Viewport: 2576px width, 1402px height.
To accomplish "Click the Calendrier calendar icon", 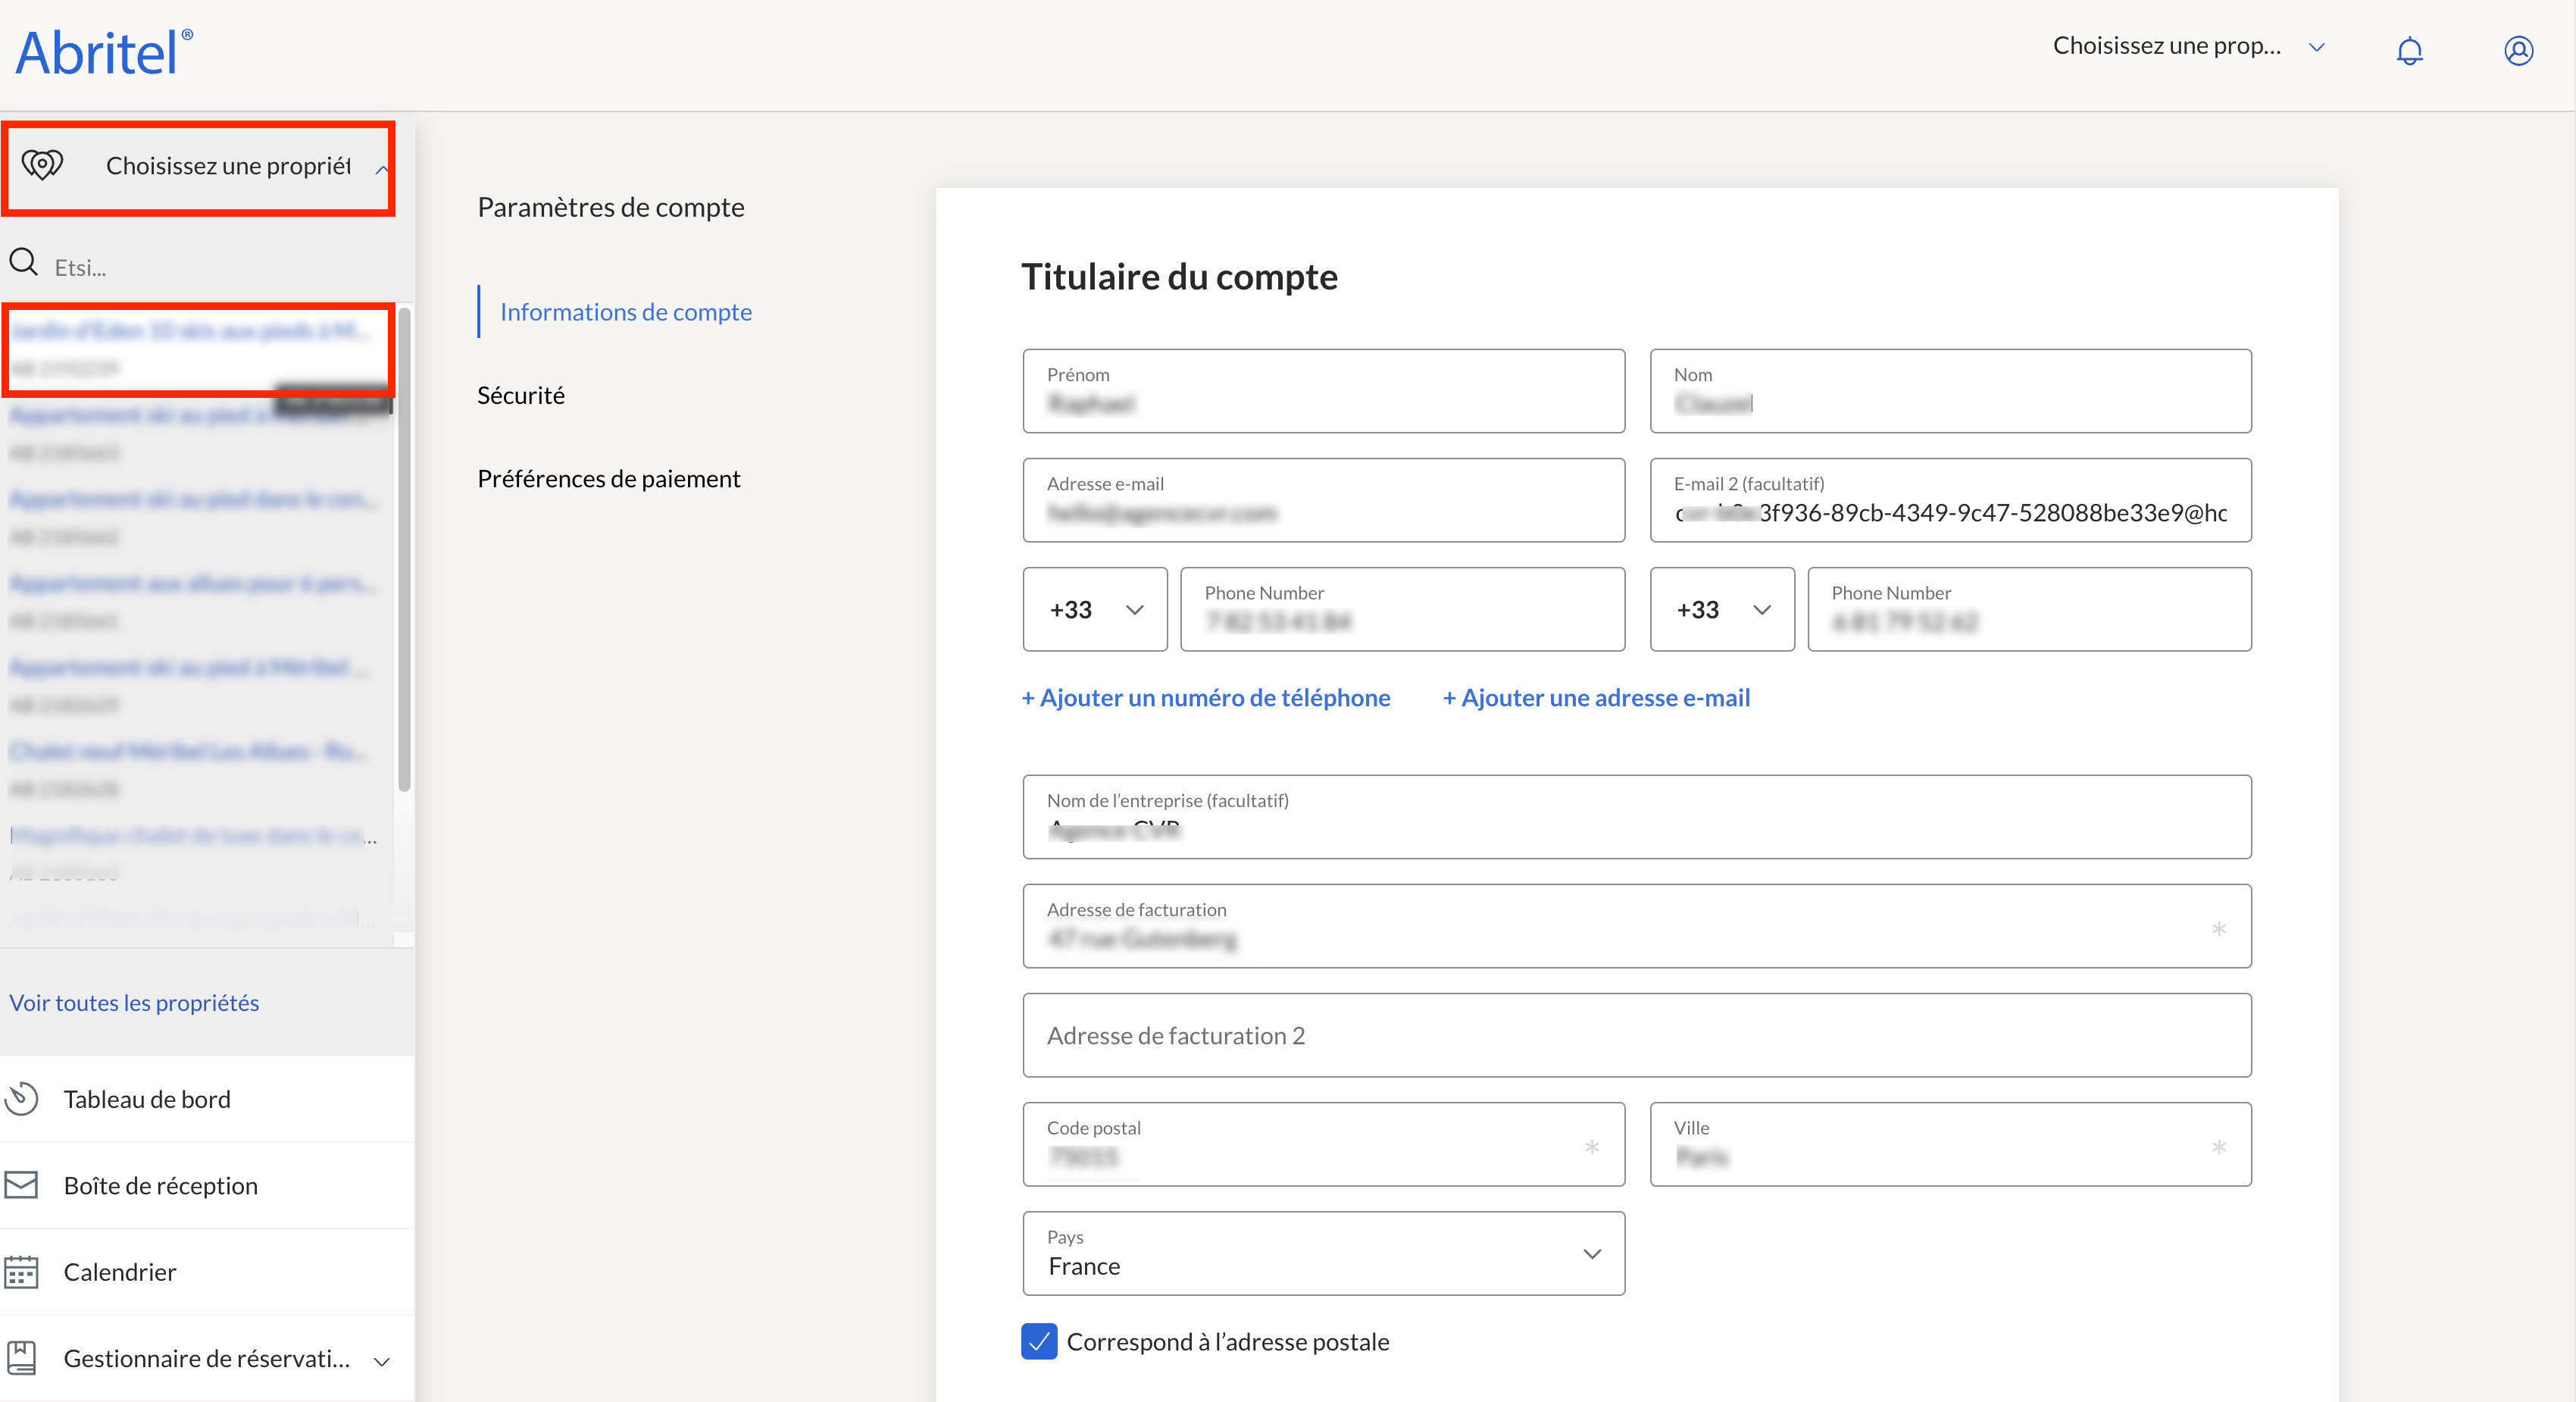I will (22, 1271).
